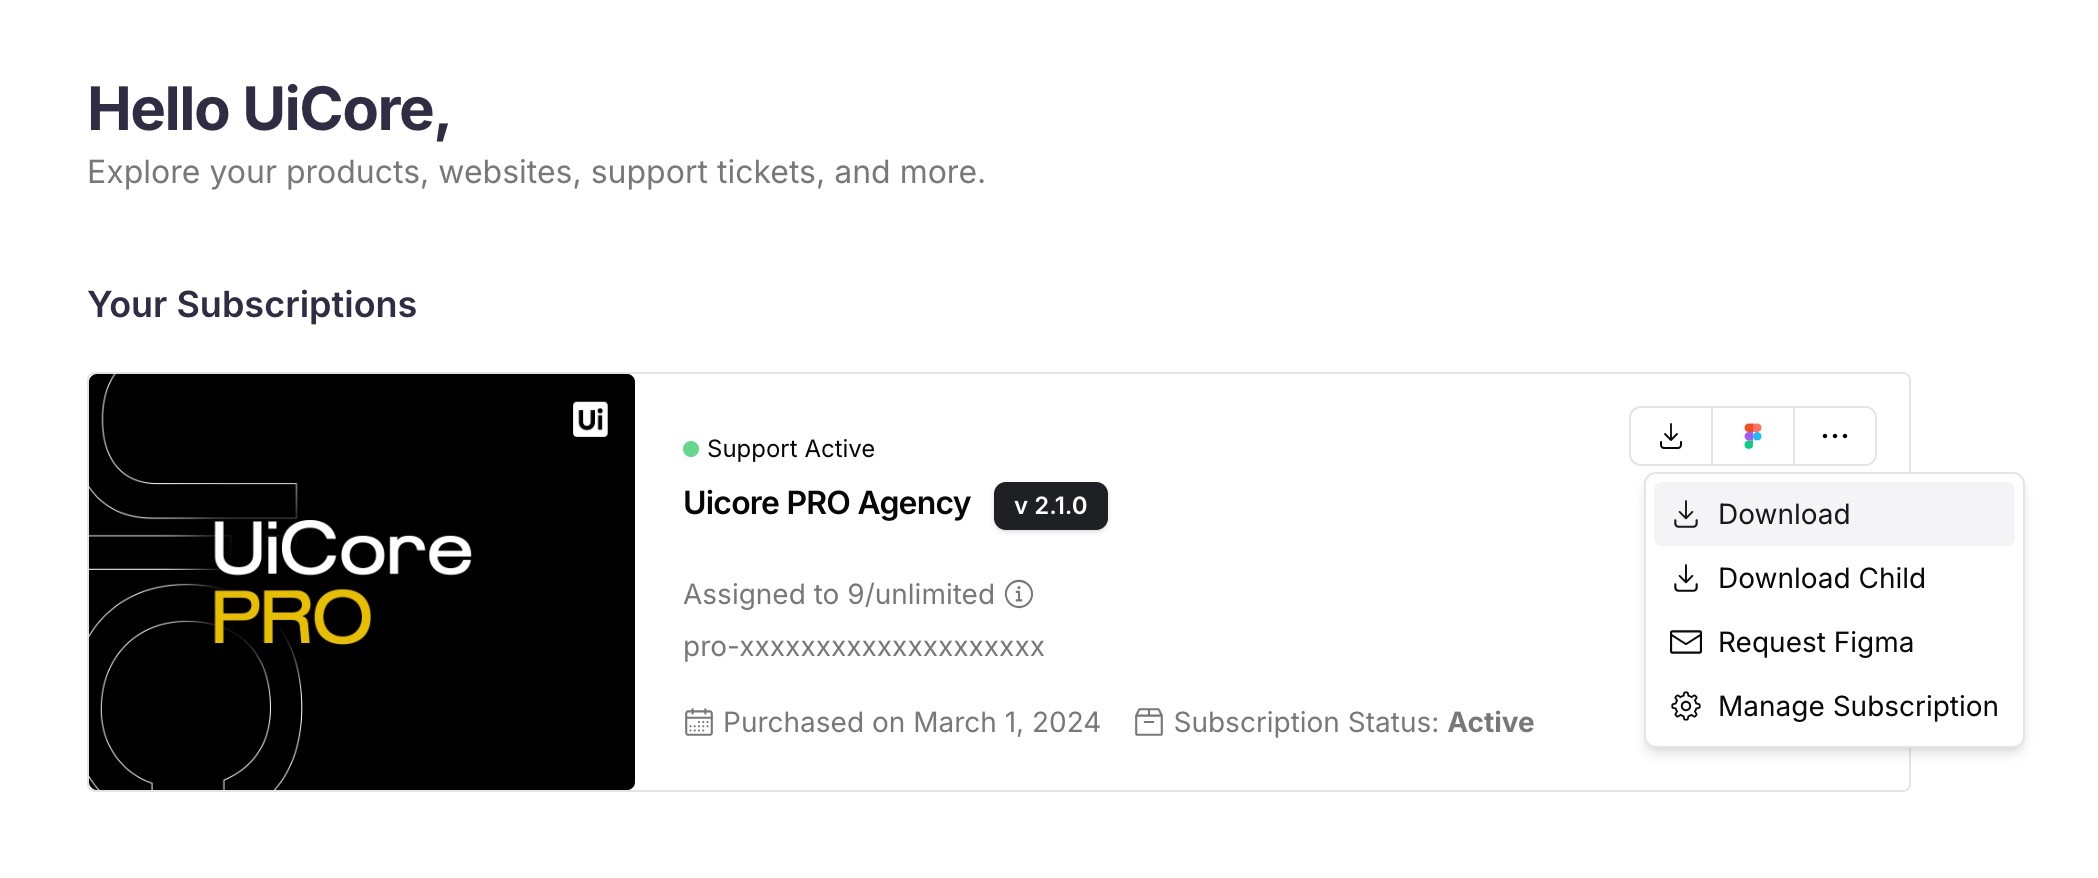Click the UiCore PRO product thumbnail
Screen dimensions: 2098x878
(362, 582)
